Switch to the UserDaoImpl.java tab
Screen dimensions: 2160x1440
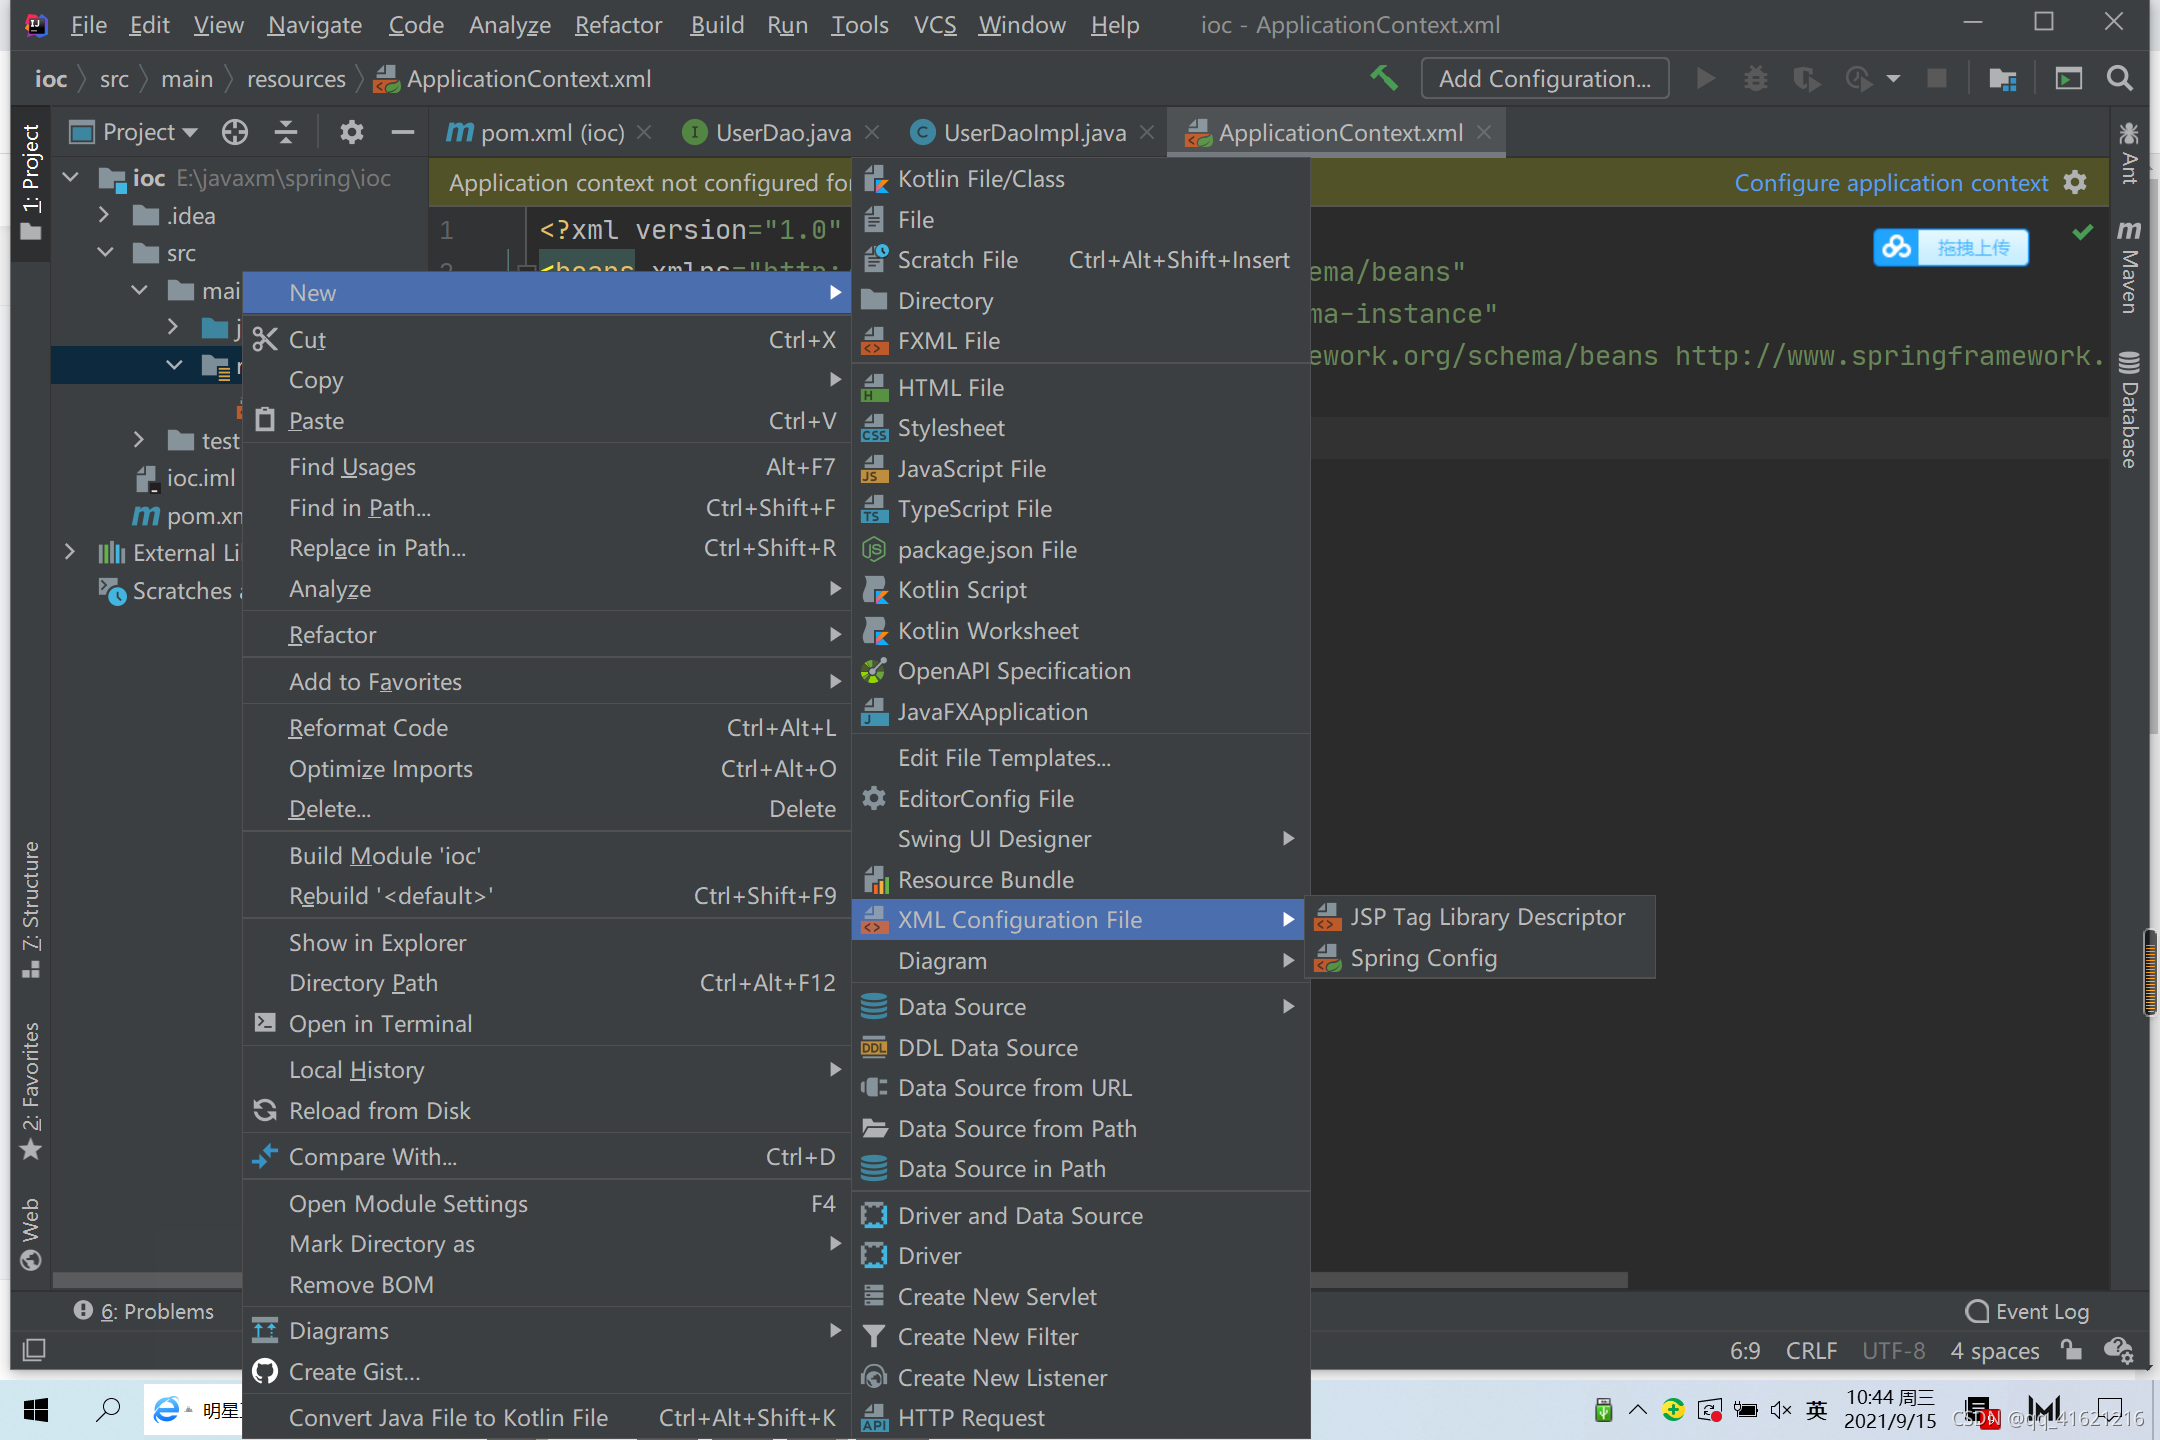pos(1033,132)
